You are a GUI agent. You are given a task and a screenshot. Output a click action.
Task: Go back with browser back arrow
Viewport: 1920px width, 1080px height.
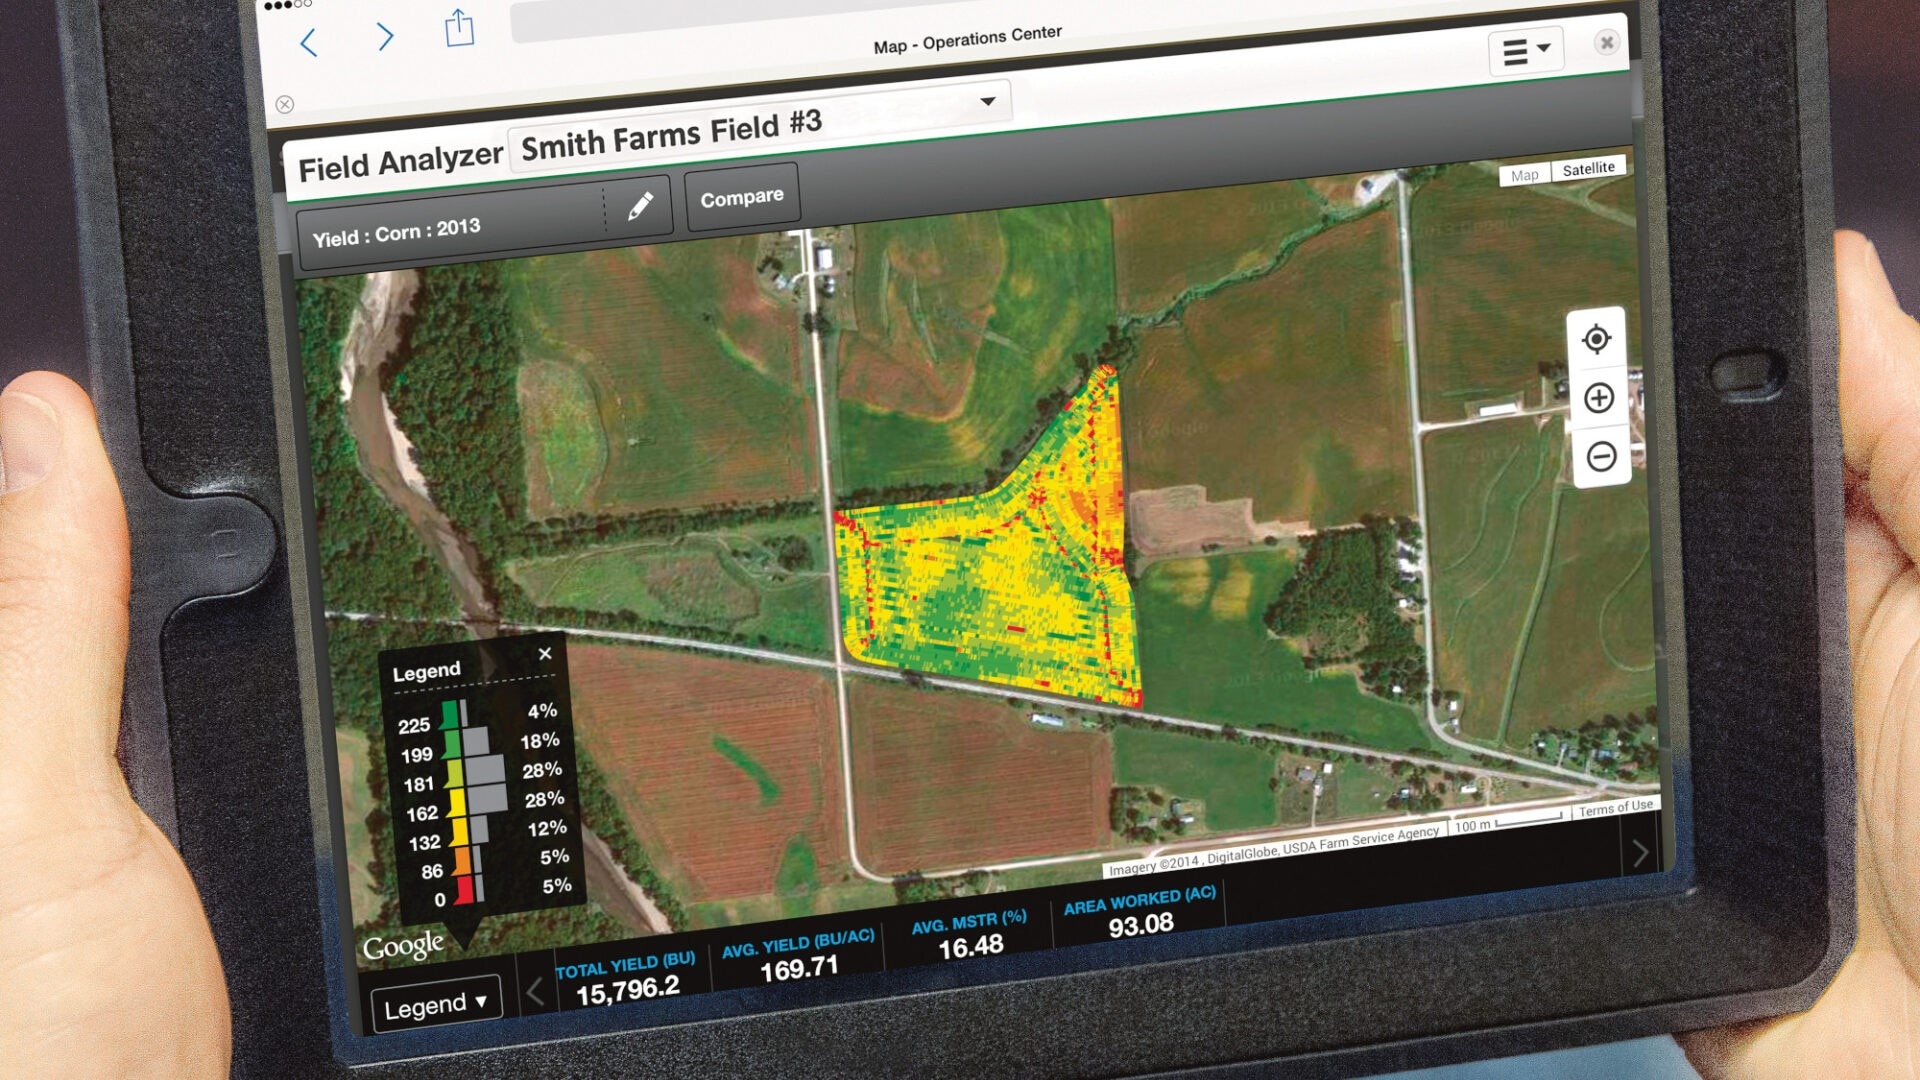coord(309,43)
